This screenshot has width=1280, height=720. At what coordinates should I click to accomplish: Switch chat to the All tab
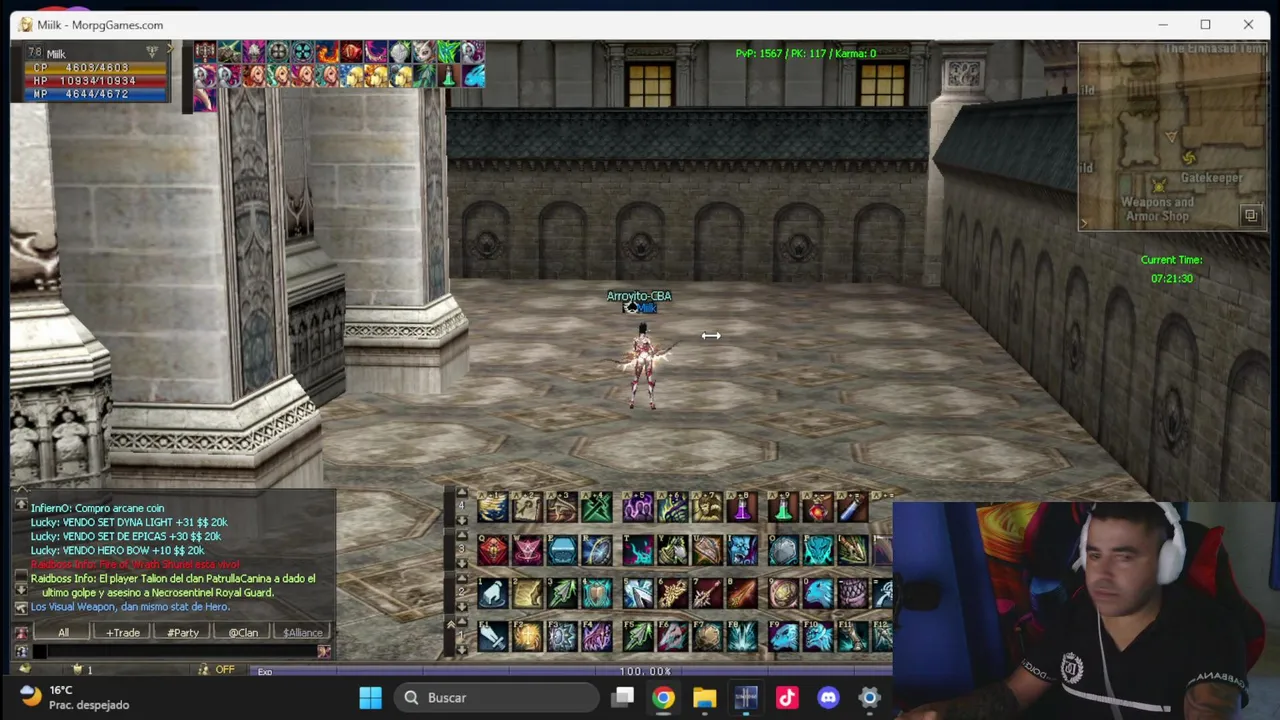pos(63,633)
